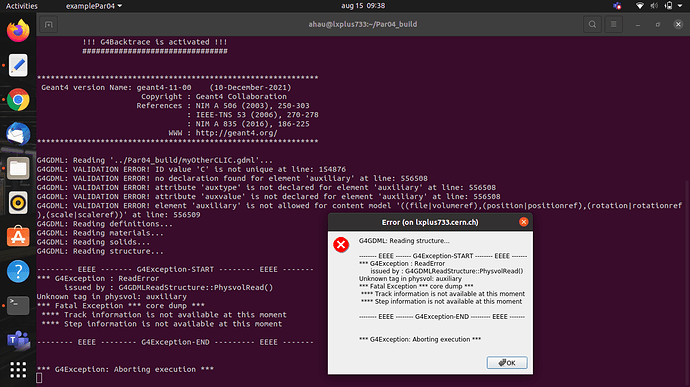Click 'Copyright : Geant4 Collaboration' line
The image size is (690, 387).
pyautogui.click(x=213, y=96)
